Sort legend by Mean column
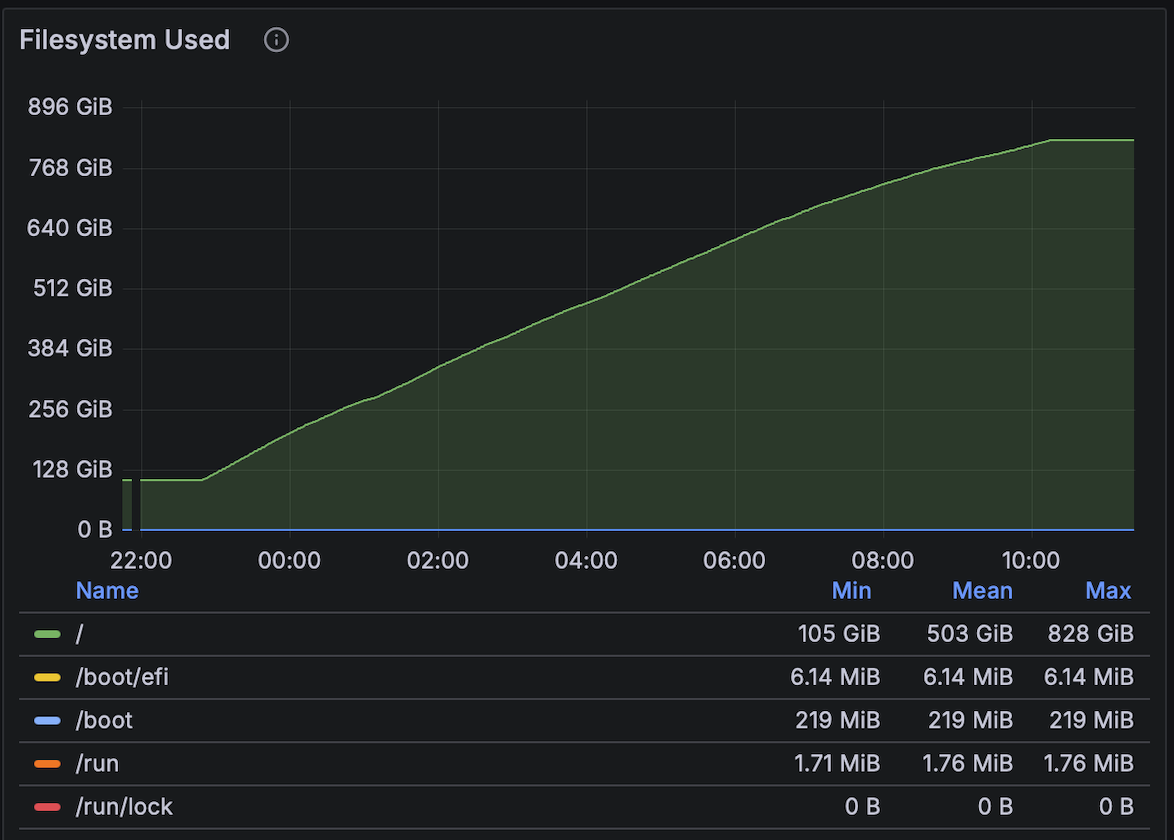Viewport: 1174px width, 840px height. pyautogui.click(x=982, y=591)
